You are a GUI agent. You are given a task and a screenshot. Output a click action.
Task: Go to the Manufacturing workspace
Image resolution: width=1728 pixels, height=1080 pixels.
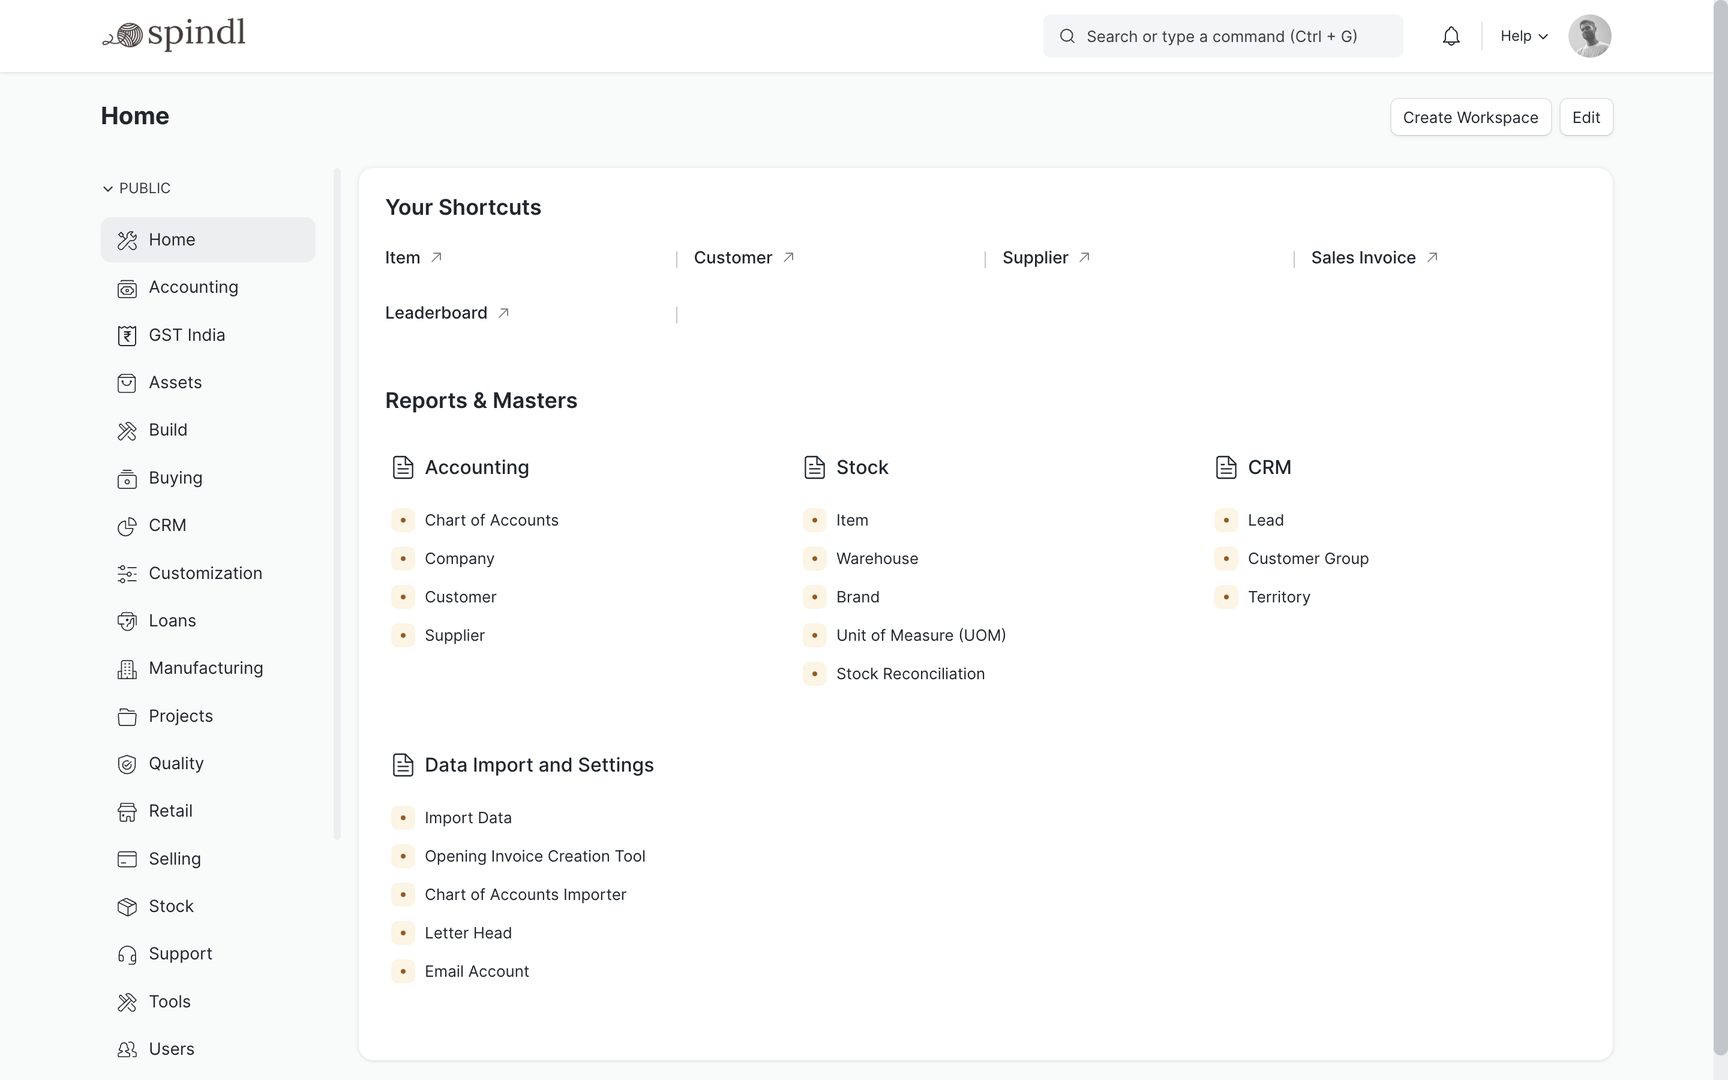pos(208,668)
